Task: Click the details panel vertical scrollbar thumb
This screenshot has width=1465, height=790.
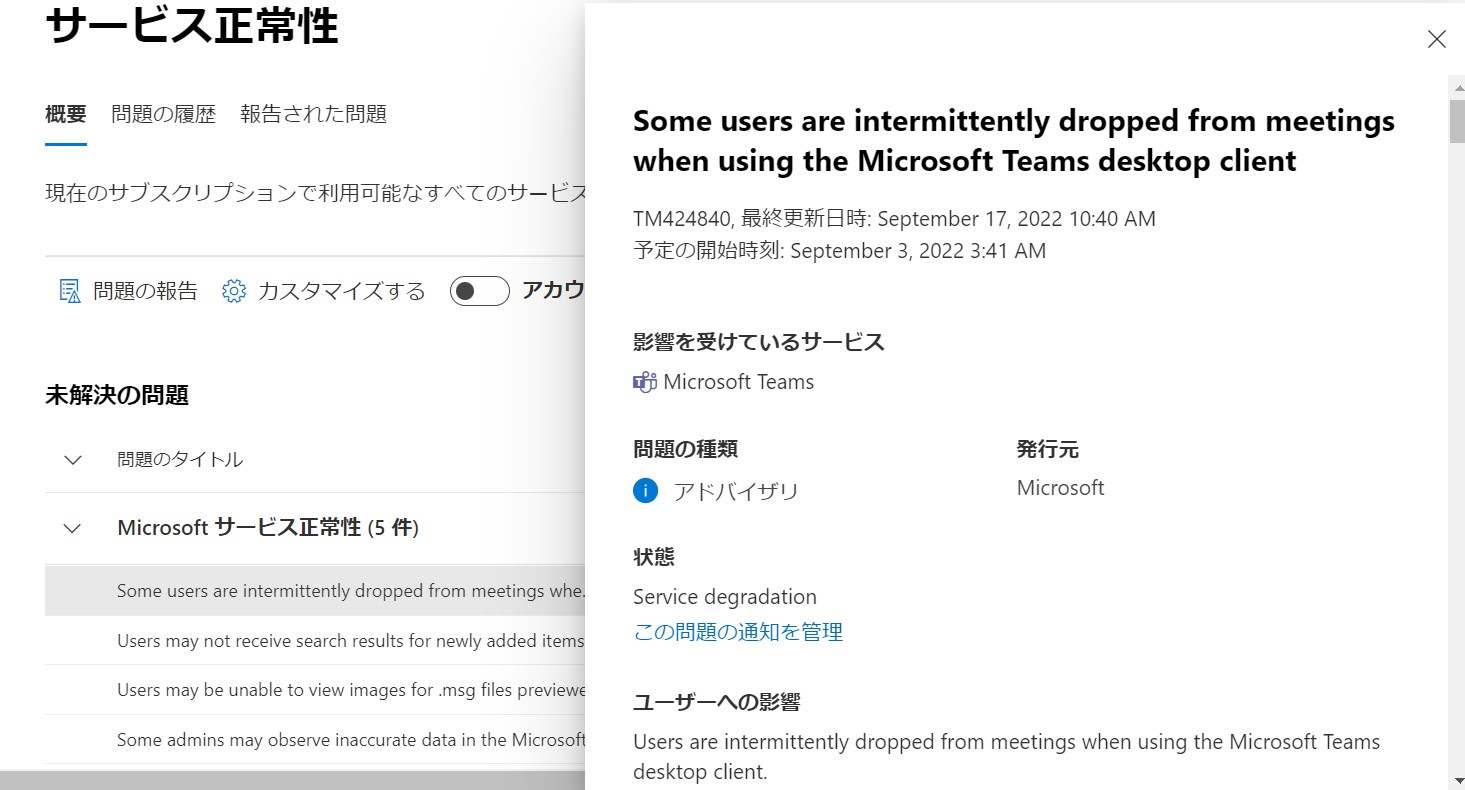Action: coord(1457,120)
